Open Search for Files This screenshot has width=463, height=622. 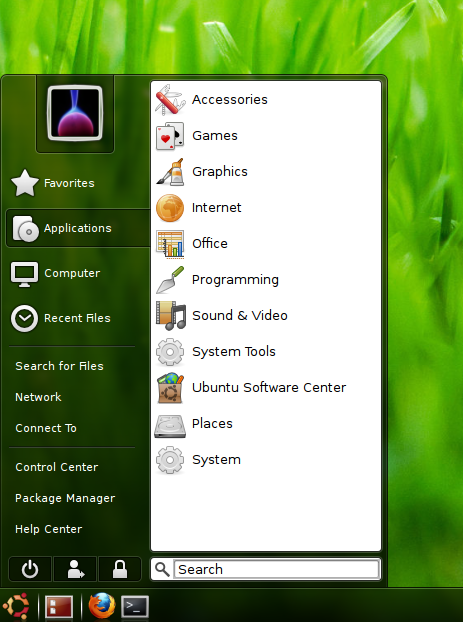pos(60,366)
